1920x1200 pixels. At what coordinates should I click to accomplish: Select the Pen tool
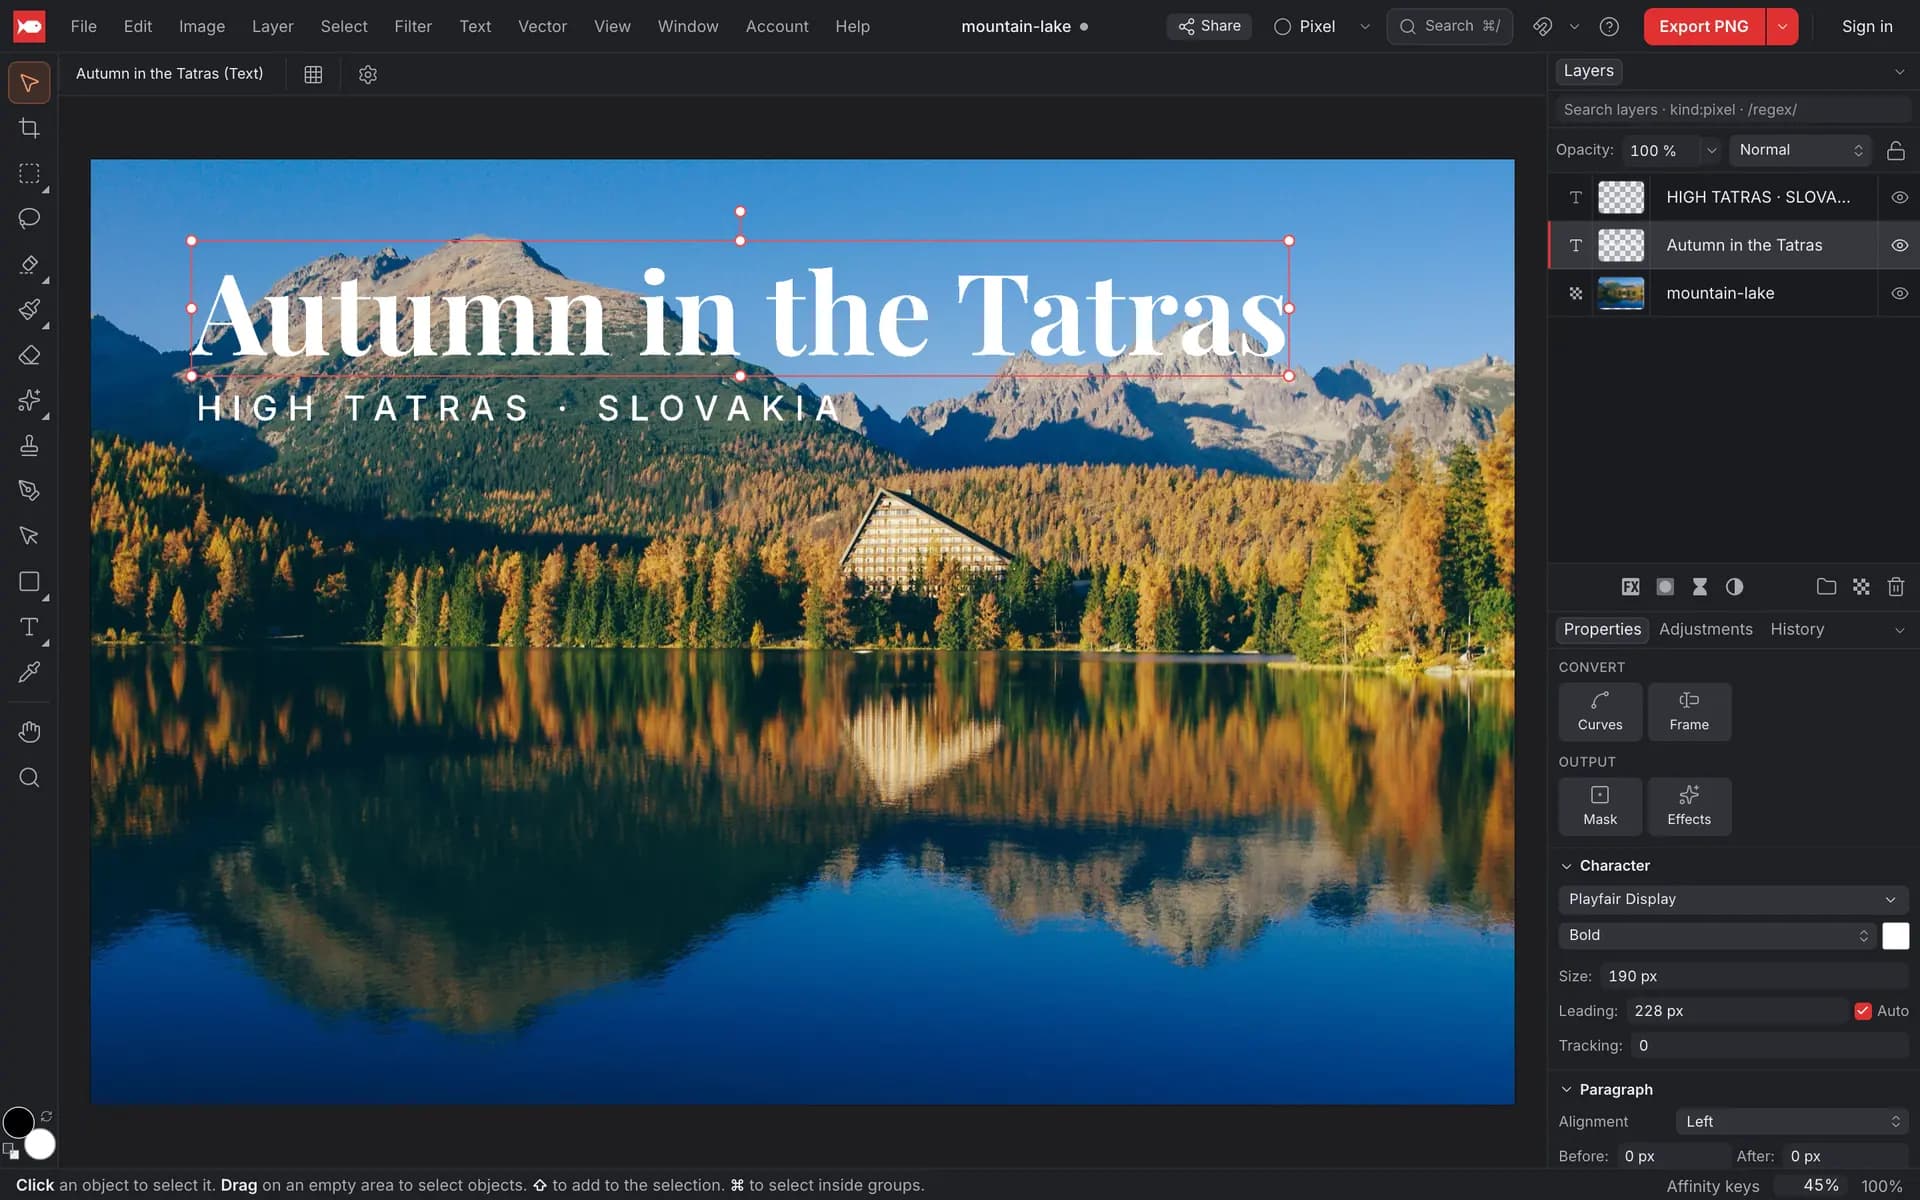click(x=29, y=490)
